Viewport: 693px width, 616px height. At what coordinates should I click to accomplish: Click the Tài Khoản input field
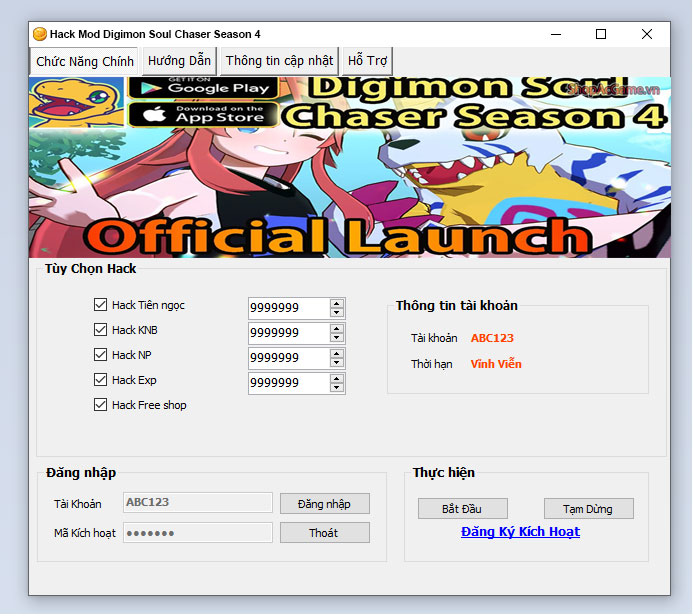pyautogui.click(x=198, y=503)
